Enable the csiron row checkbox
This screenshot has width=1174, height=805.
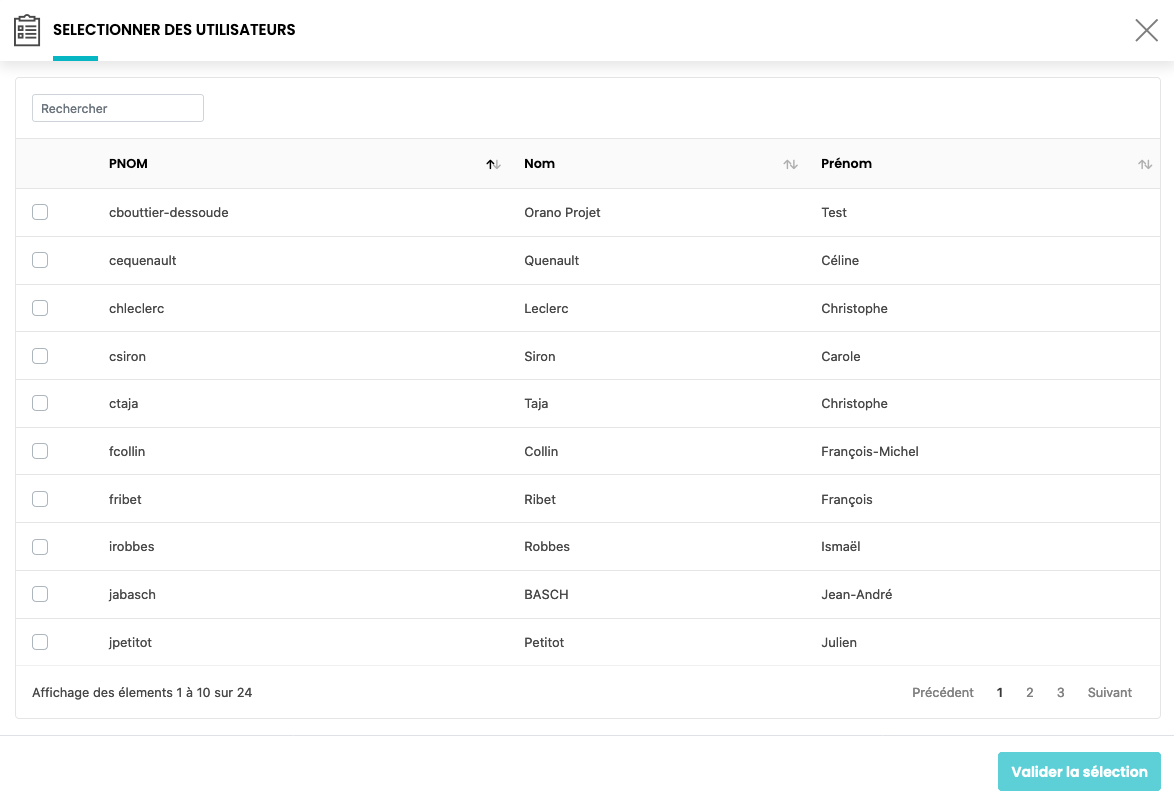(x=40, y=356)
